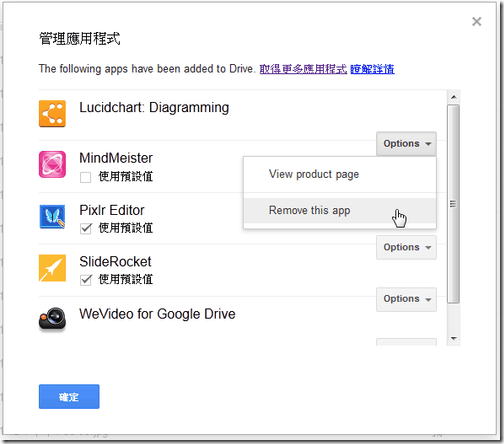Click the Pixlr Editor butterfly icon

coord(52,217)
